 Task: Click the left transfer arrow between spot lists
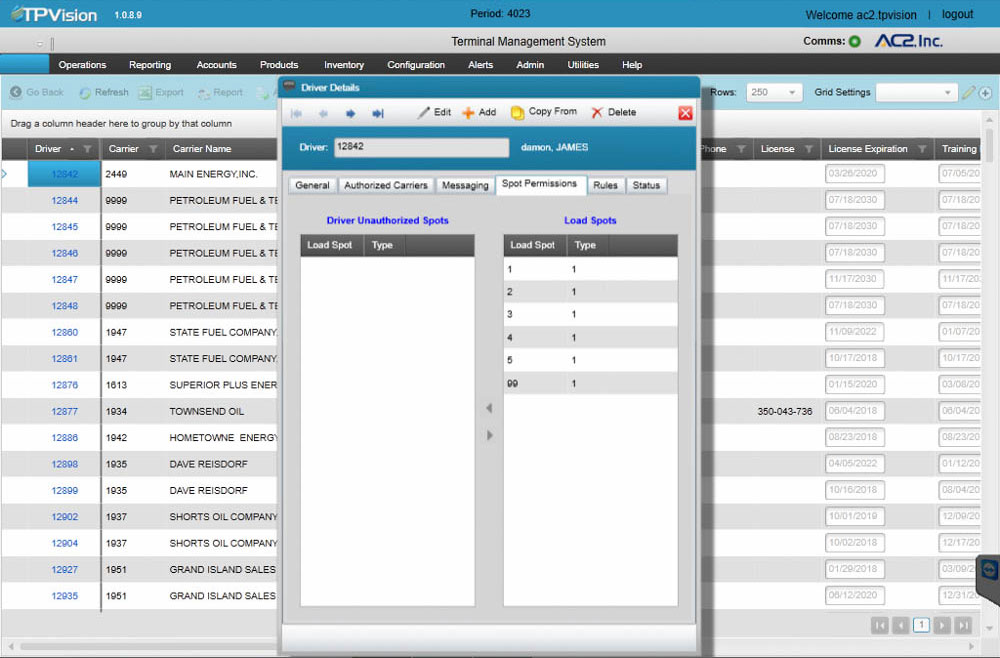489,408
